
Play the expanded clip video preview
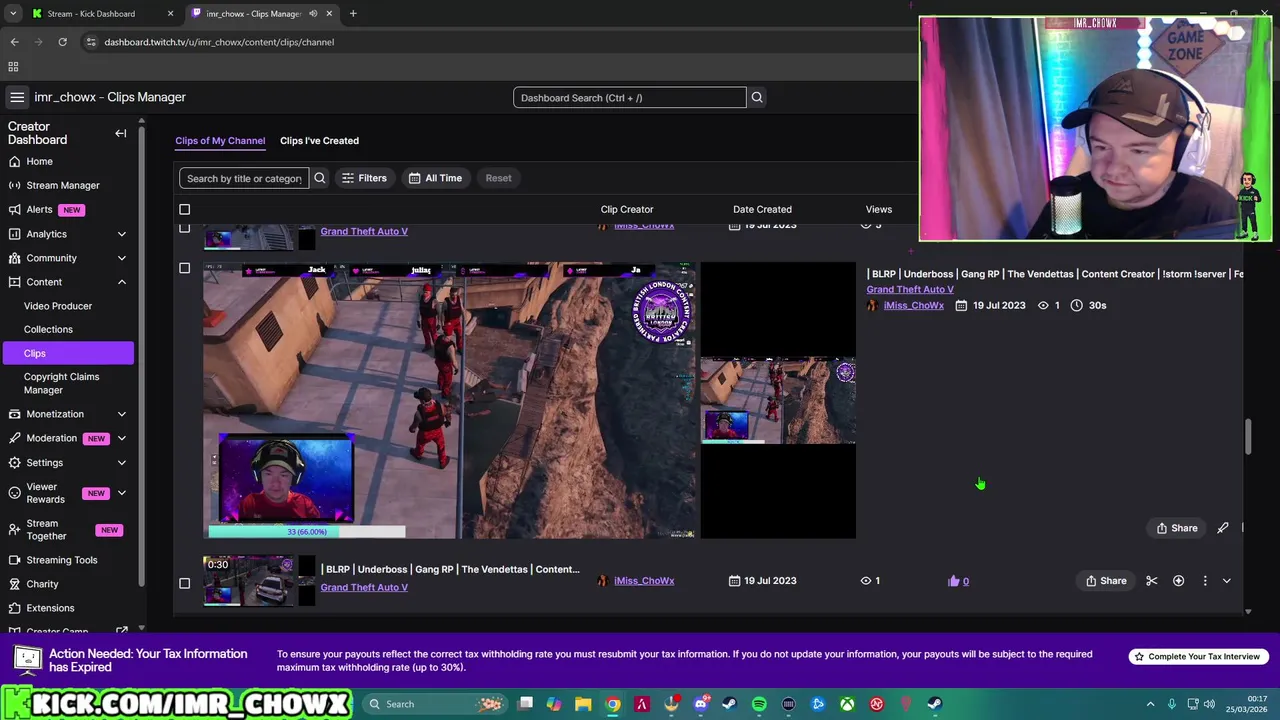(x=449, y=400)
